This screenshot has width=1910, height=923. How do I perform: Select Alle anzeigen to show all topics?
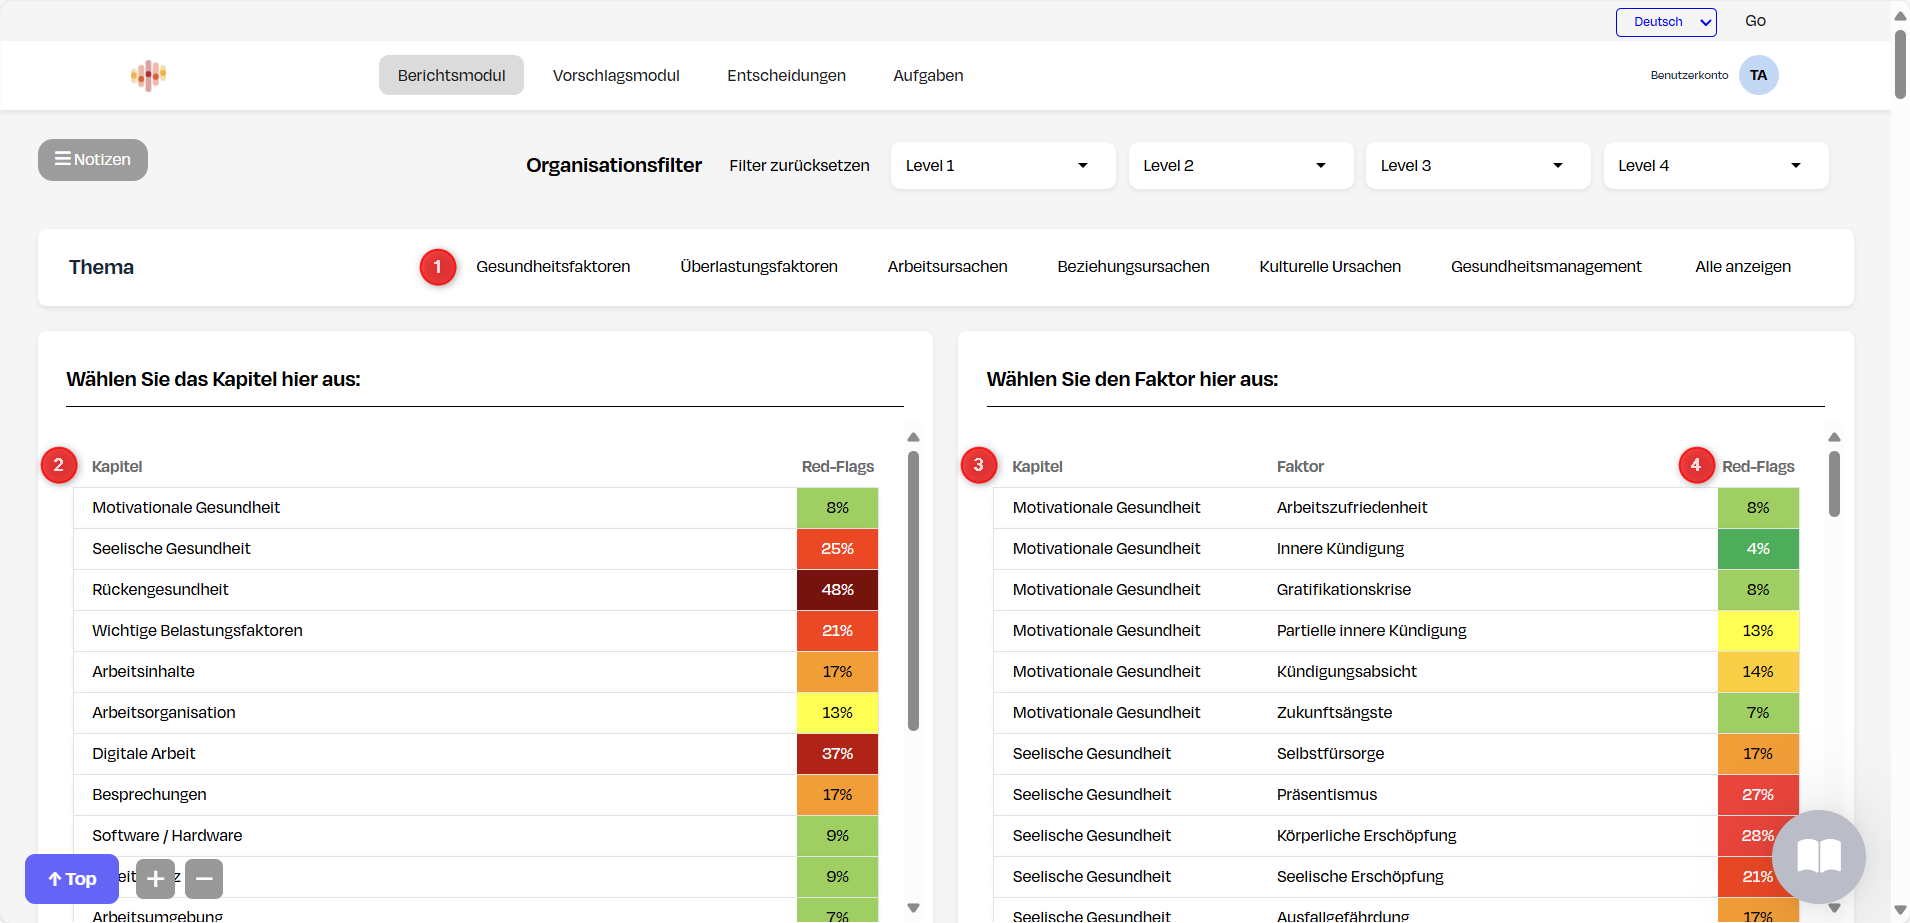point(1742,266)
